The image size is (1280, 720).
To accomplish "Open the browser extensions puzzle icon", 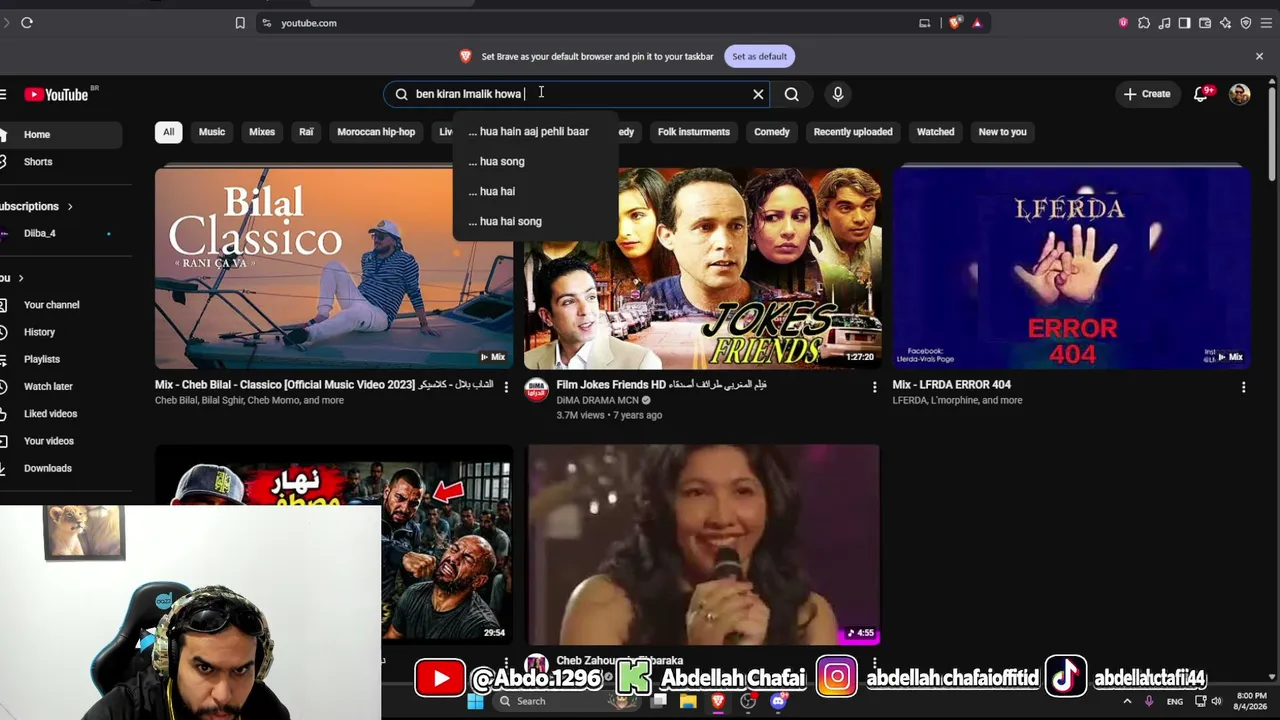I will (x=1144, y=23).
